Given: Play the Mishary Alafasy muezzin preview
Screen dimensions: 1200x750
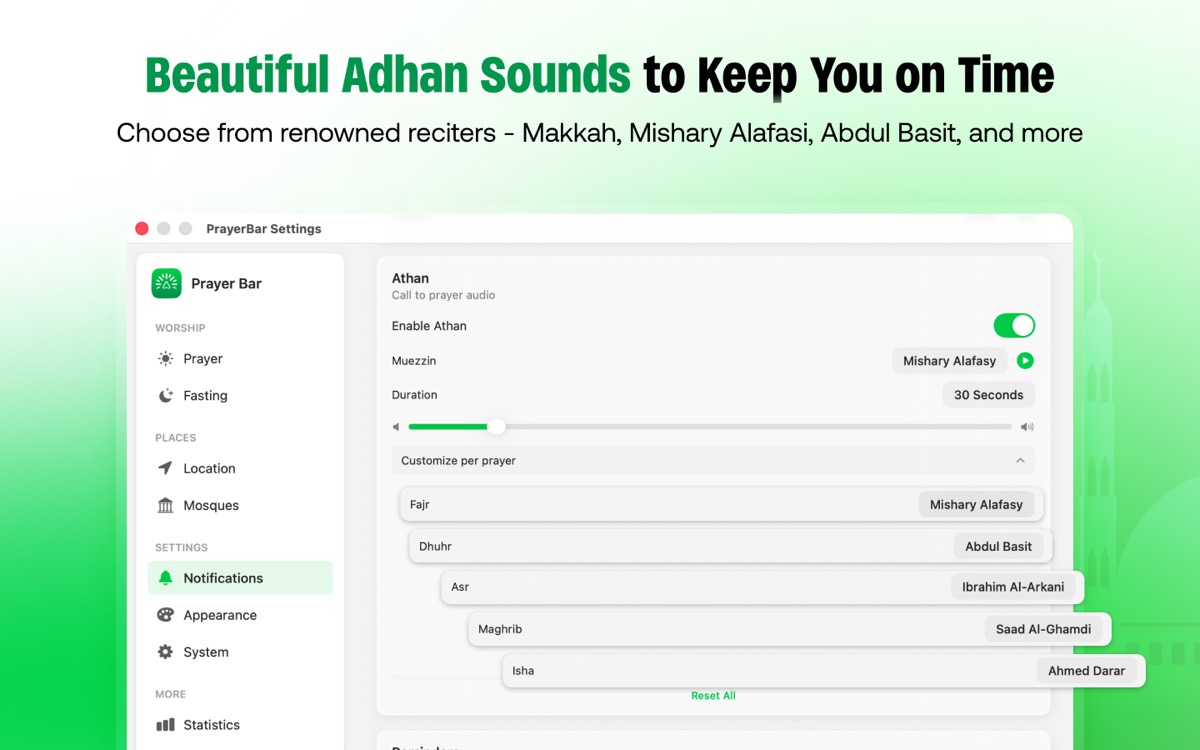Looking at the screenshot, I should click(1025, 361).
